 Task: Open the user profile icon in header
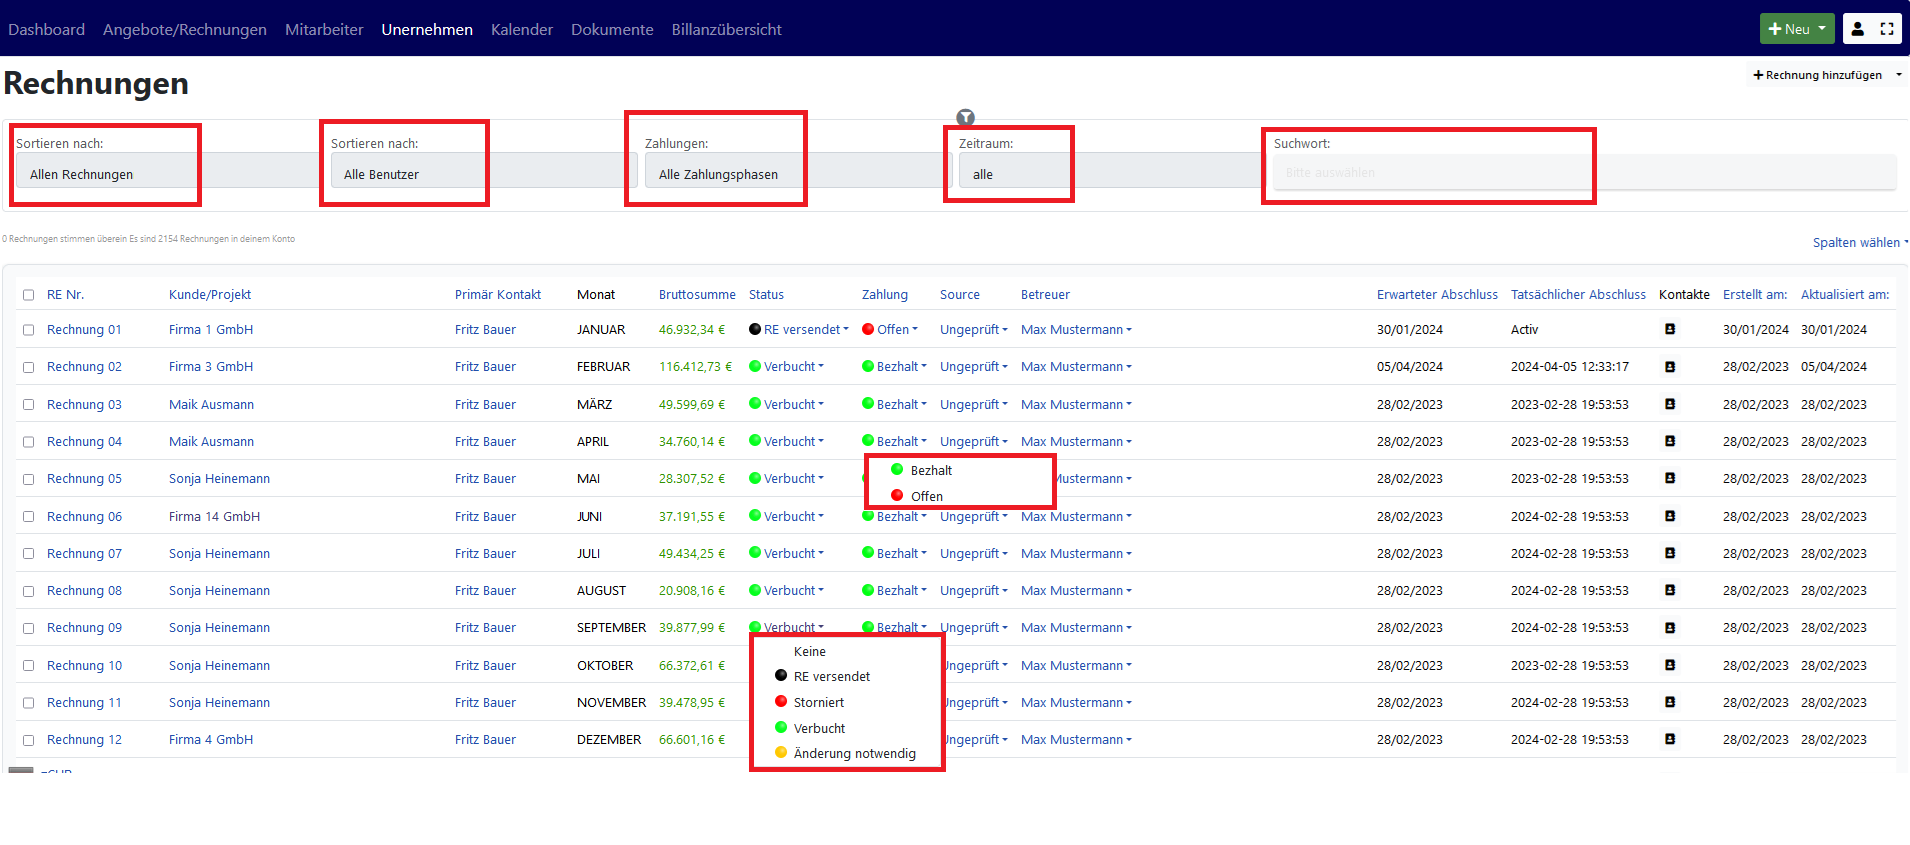(x=1857, y=29)
